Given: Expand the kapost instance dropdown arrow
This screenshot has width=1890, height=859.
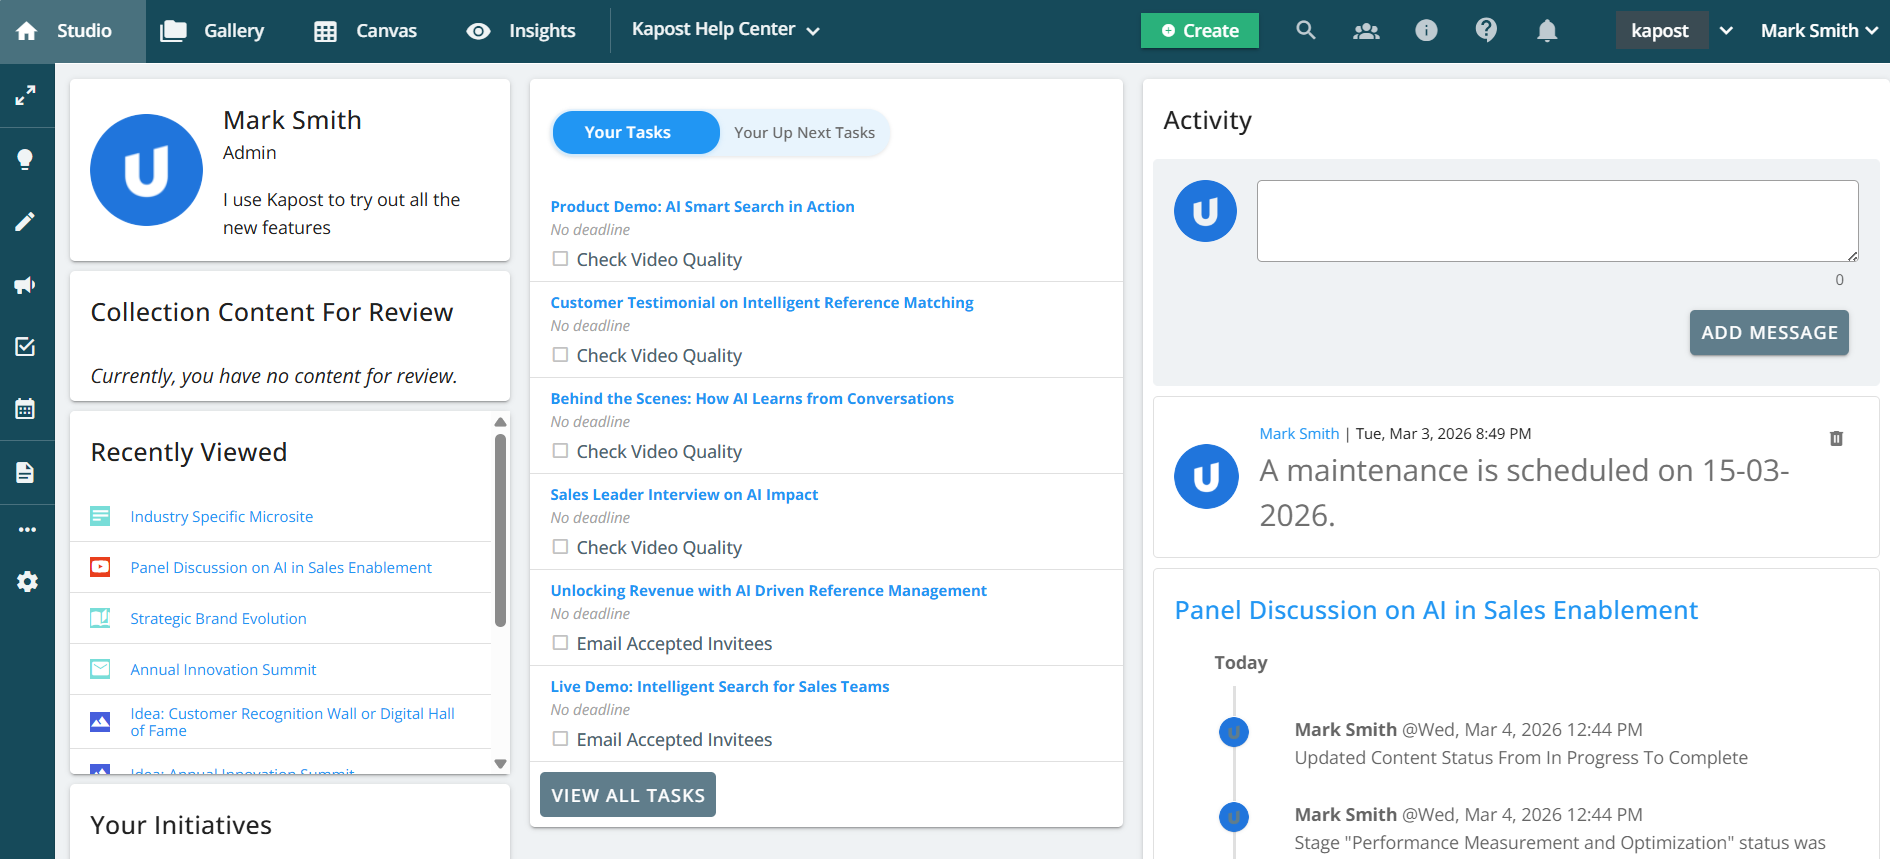Looking at the screenshot, I should click(1726, 31).
